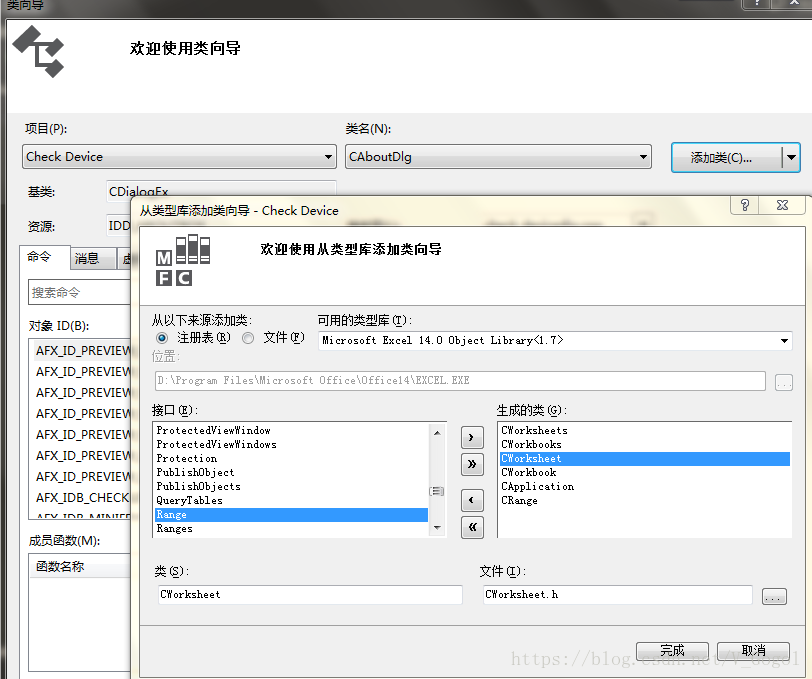Click the up arrow of interface list scrollbar
Image resolution: width=812 pixels, height=679 pixels.
tap(437, 432)
